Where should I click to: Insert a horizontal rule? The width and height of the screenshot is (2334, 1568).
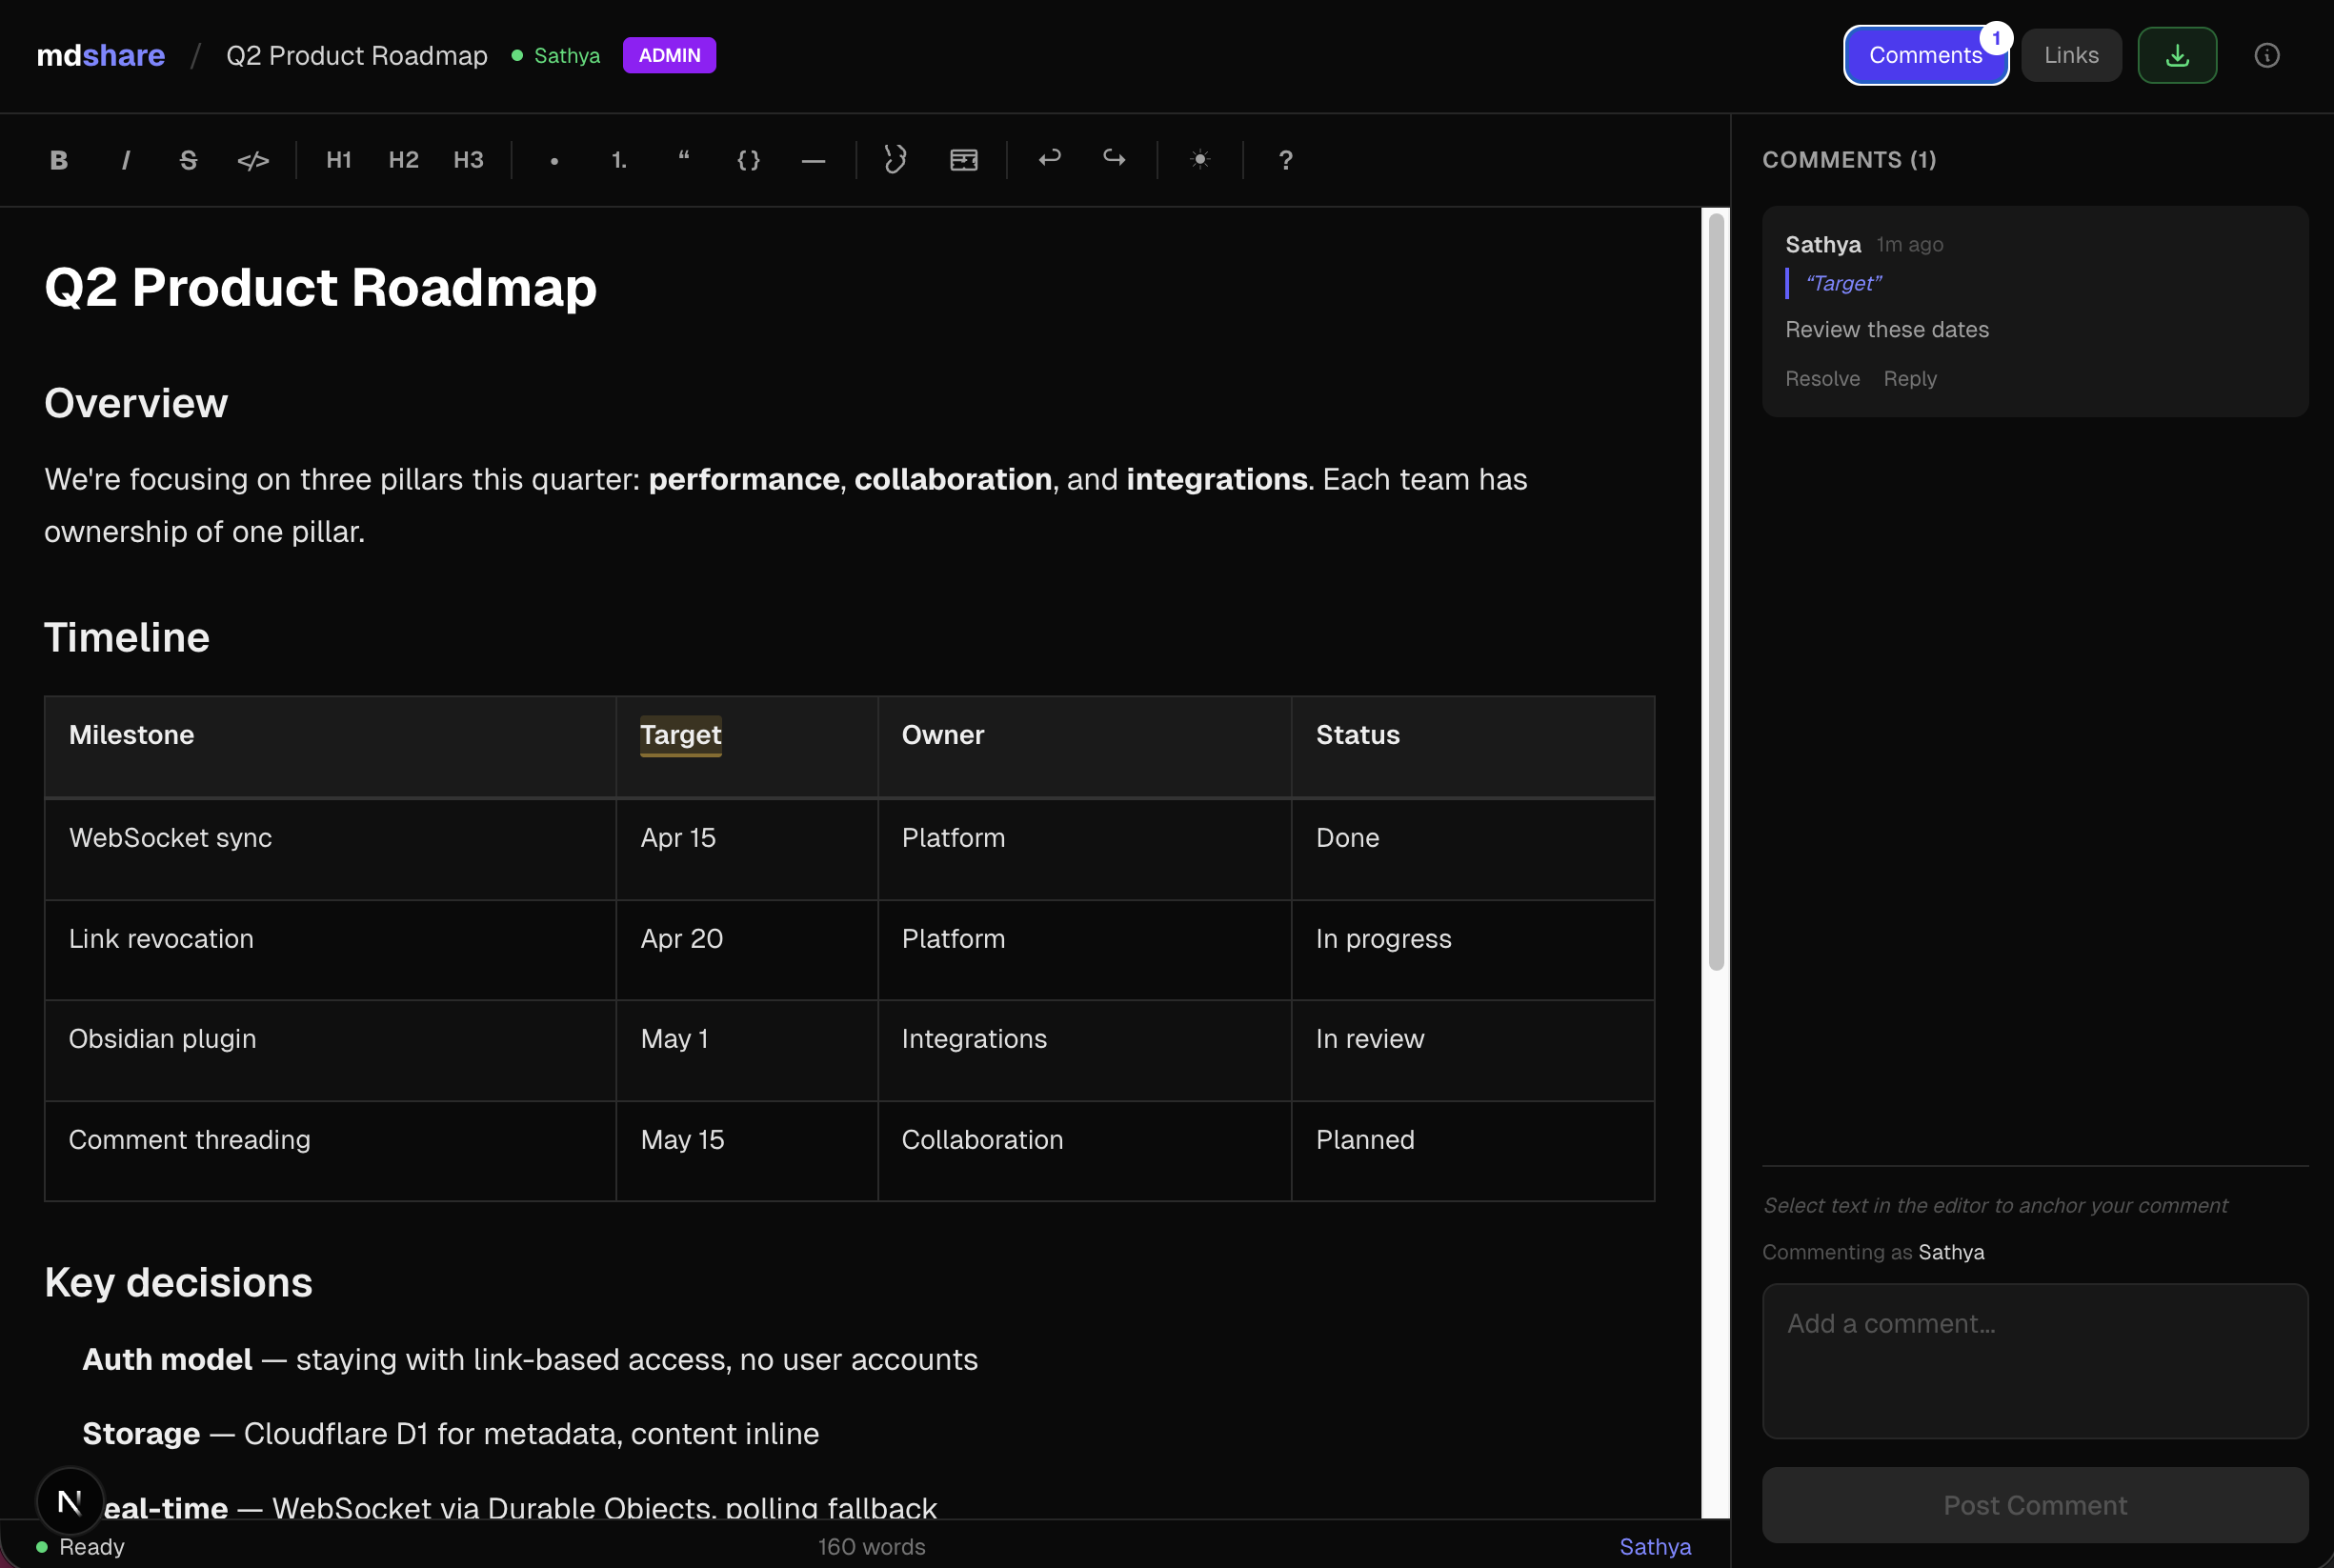tap(813, 160)
